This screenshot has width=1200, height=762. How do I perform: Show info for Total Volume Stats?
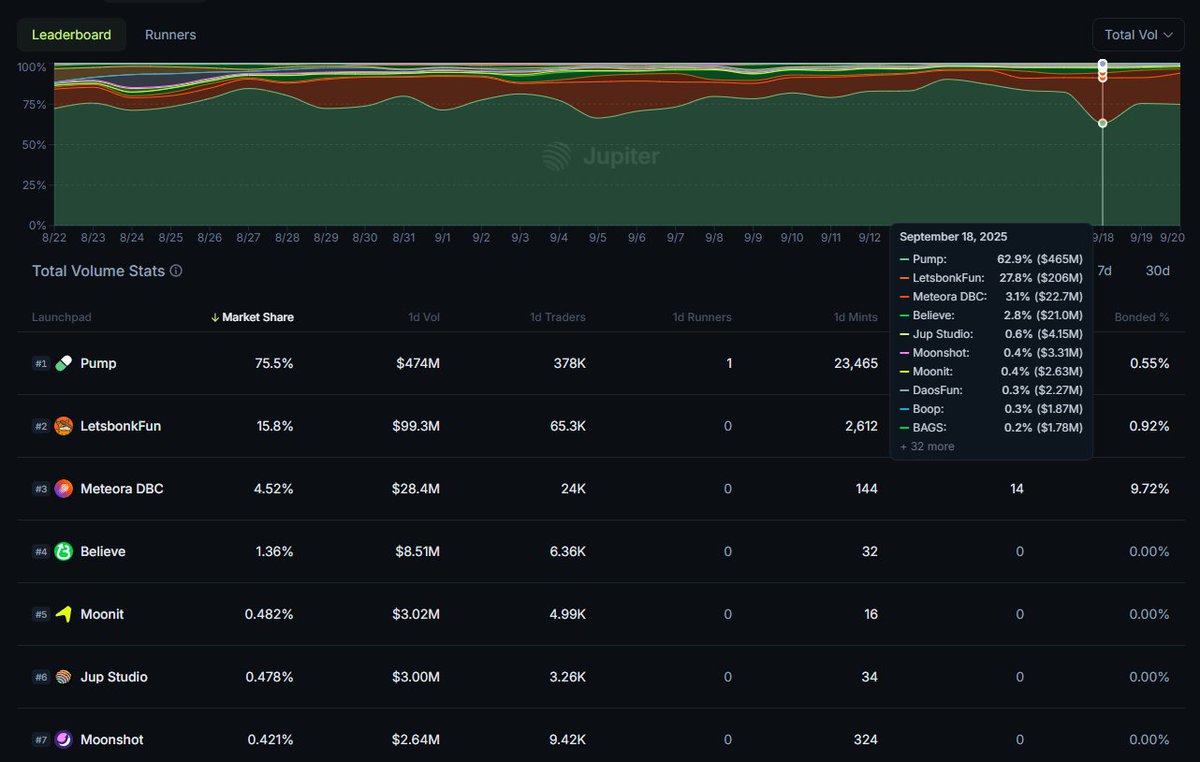(176, 271)
